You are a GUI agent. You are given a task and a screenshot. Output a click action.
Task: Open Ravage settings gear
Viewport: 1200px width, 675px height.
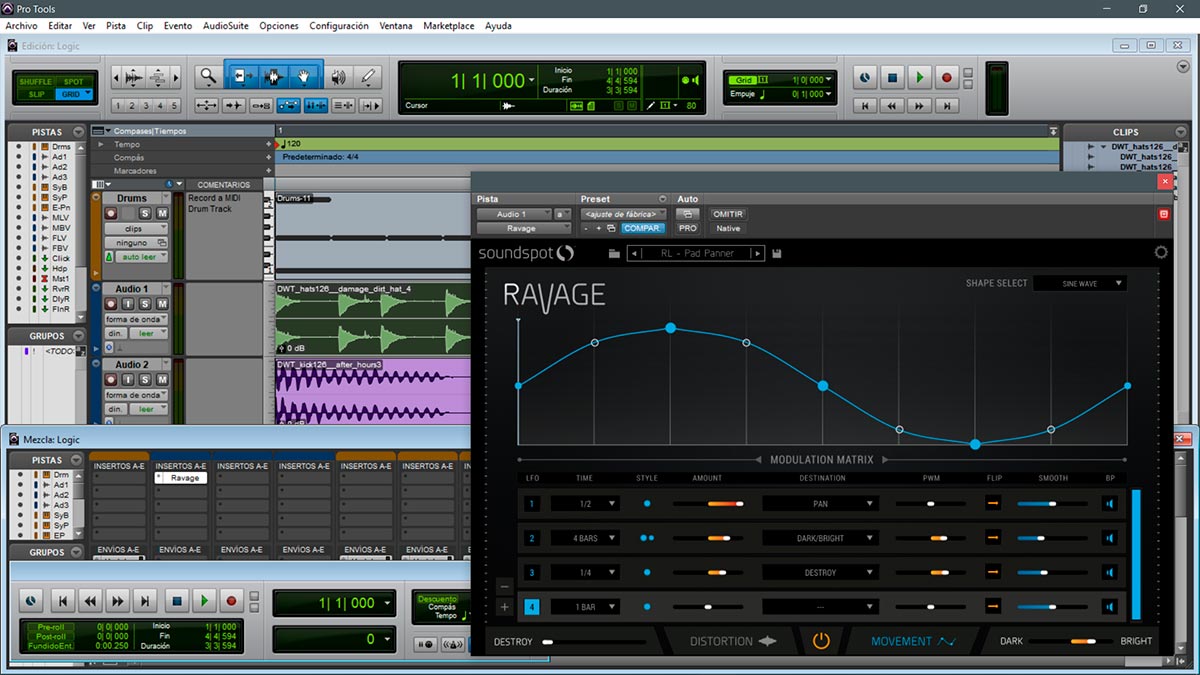coord(1161,252)
